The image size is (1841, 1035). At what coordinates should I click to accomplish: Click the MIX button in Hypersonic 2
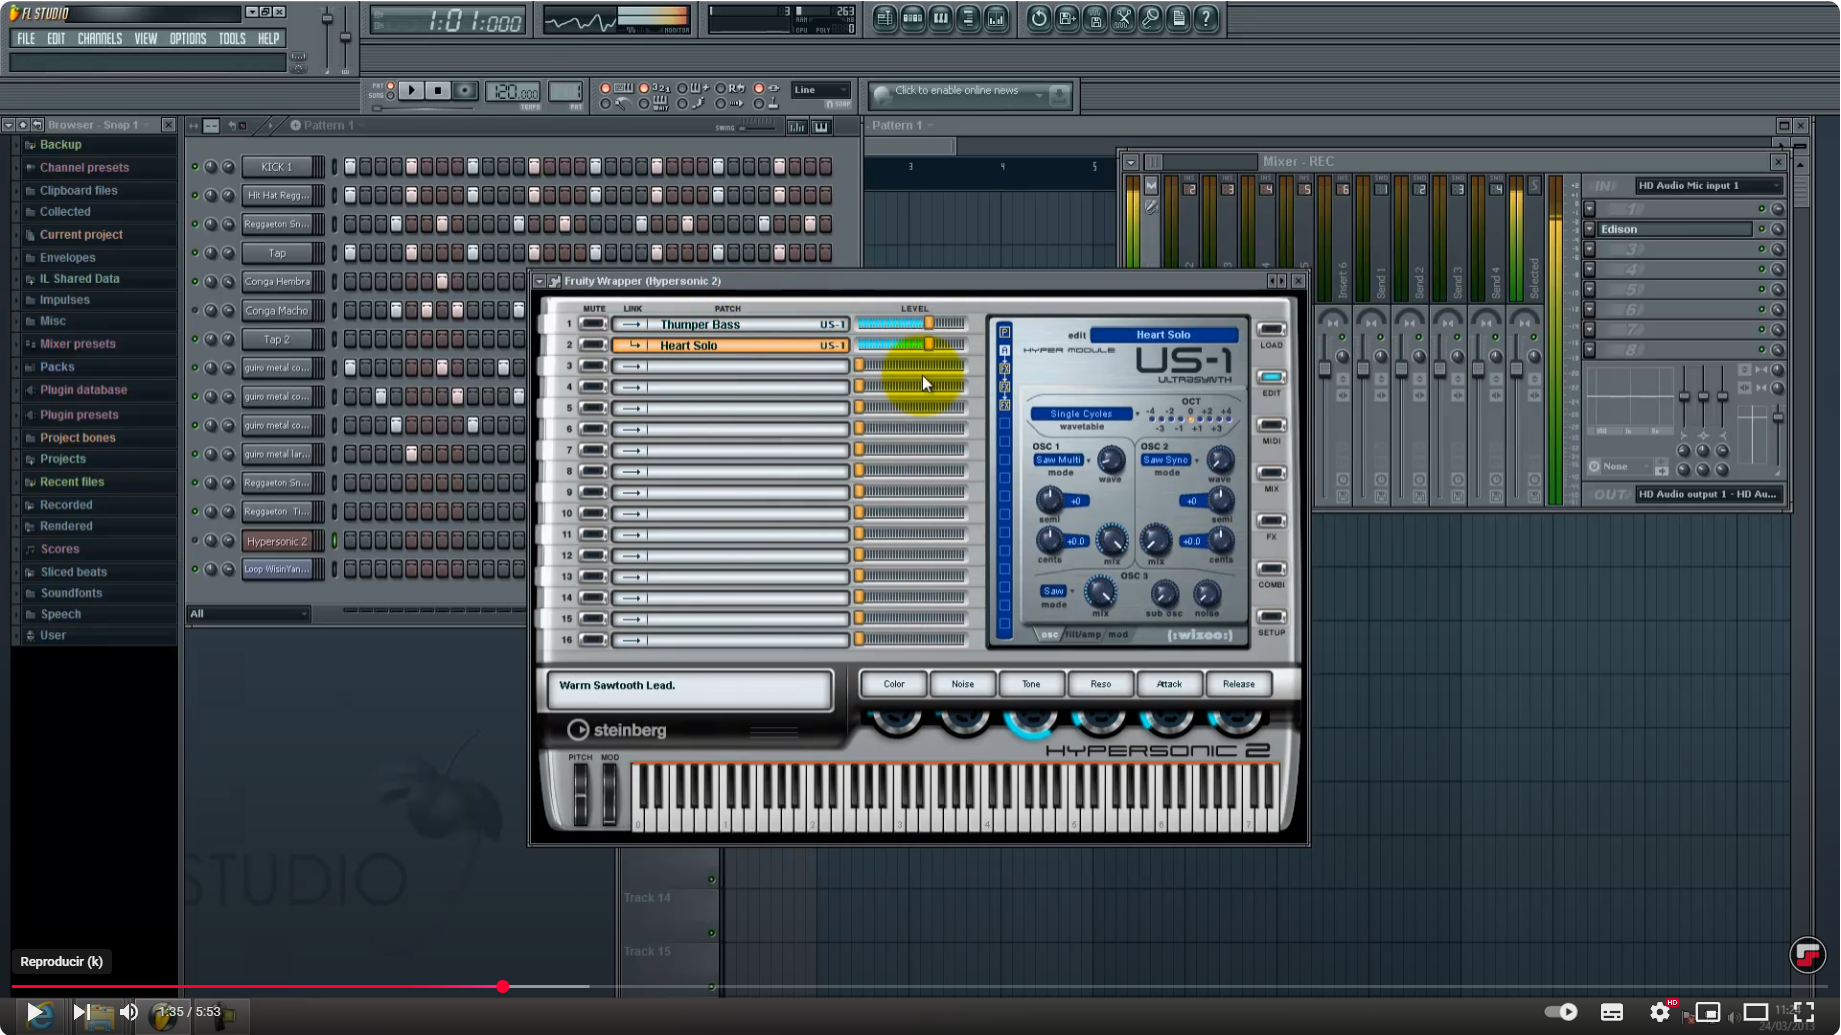point(1271,474)
